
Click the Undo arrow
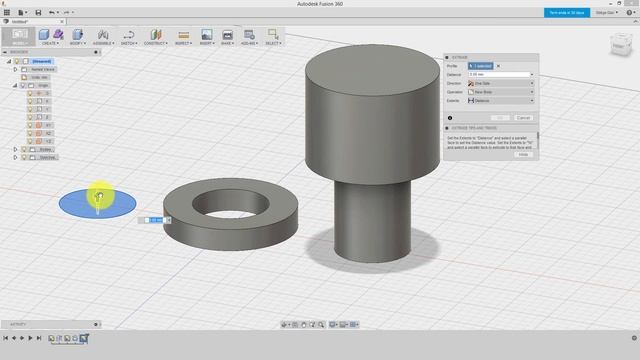52,13
